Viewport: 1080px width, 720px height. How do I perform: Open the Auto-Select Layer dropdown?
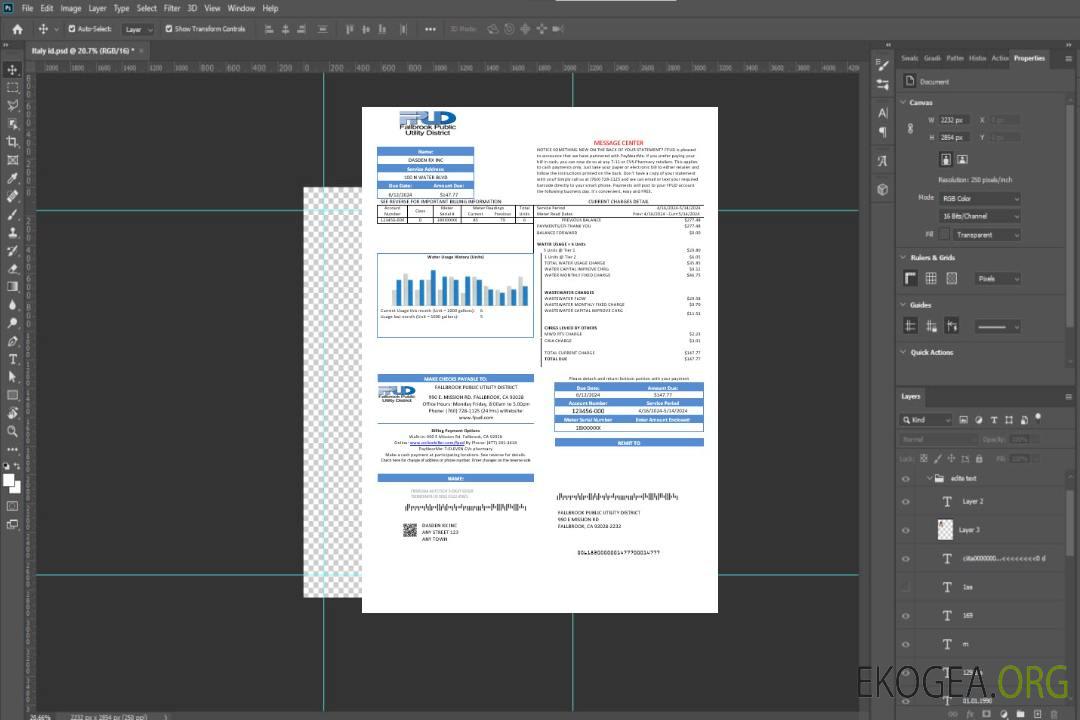point(138,29)
